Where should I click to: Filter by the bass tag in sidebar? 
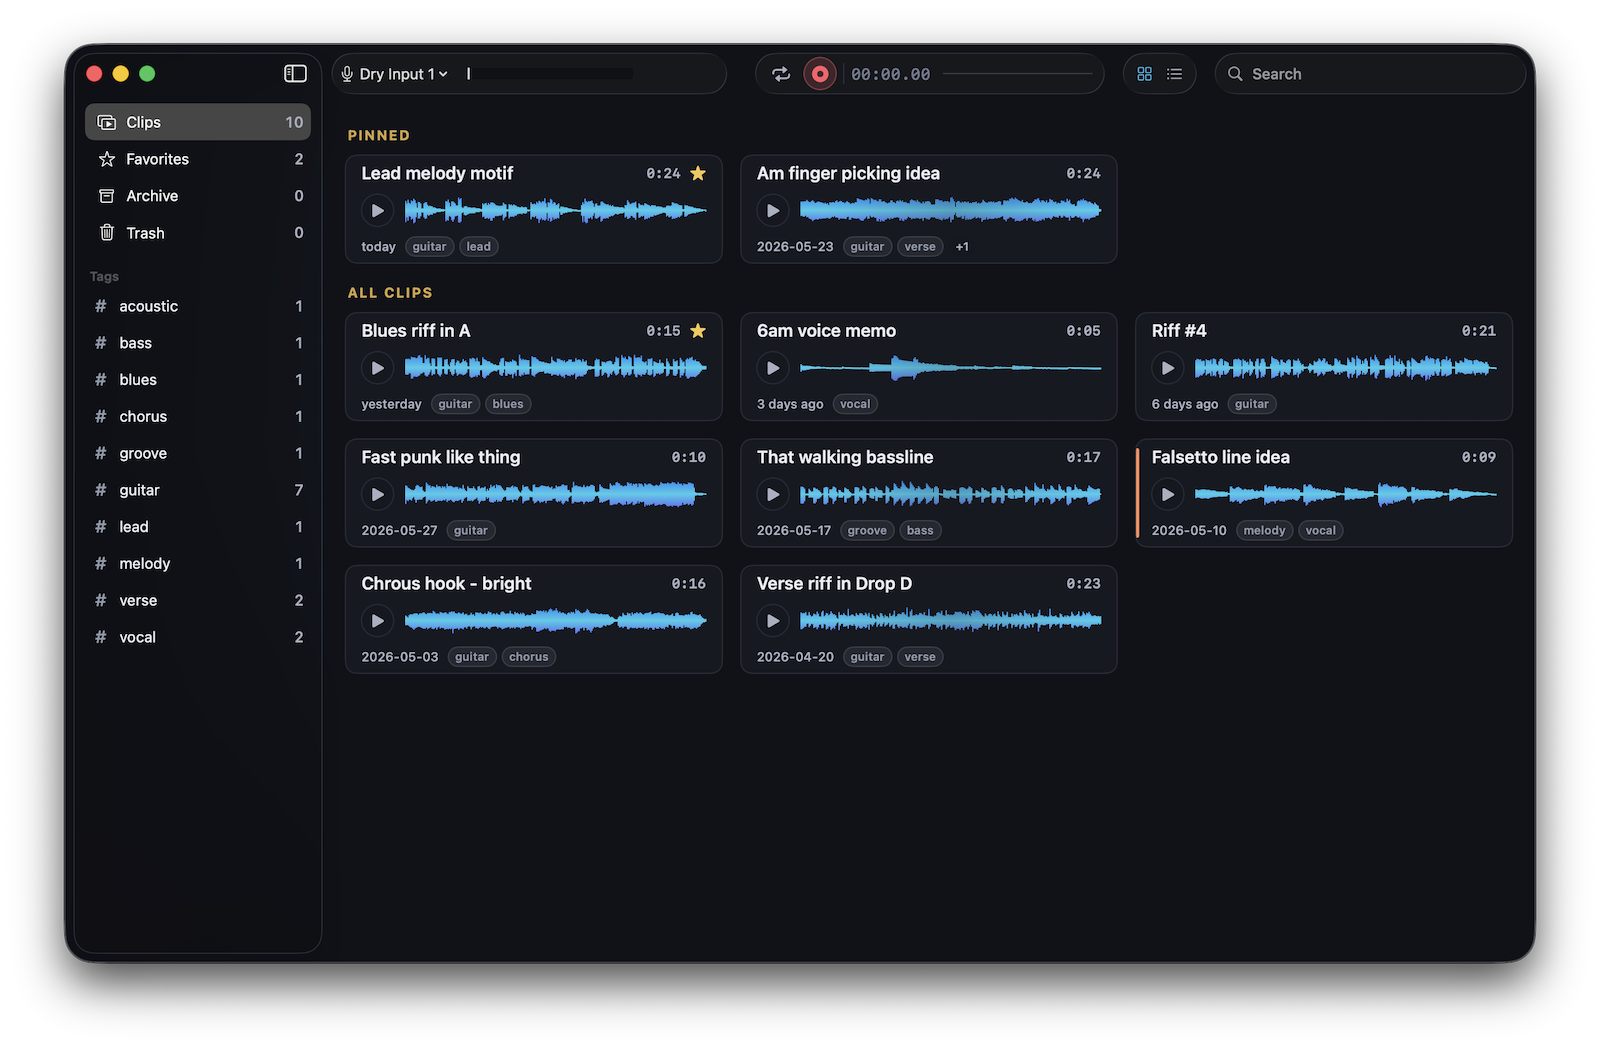pos(198,343)
